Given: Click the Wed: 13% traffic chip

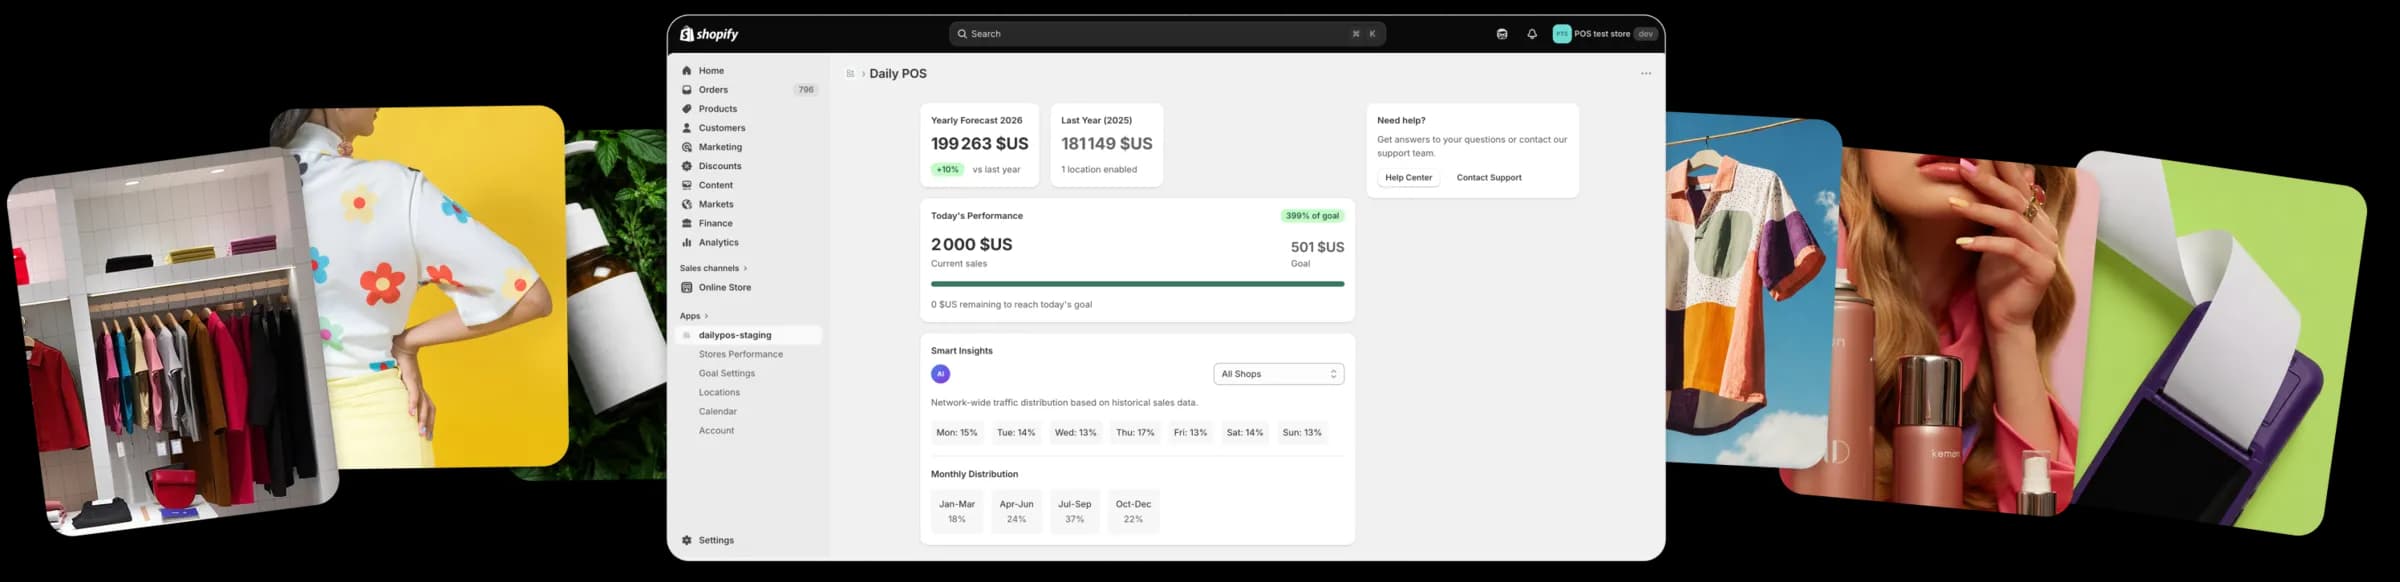Looking at the screenshot, I should point(1075,433).
